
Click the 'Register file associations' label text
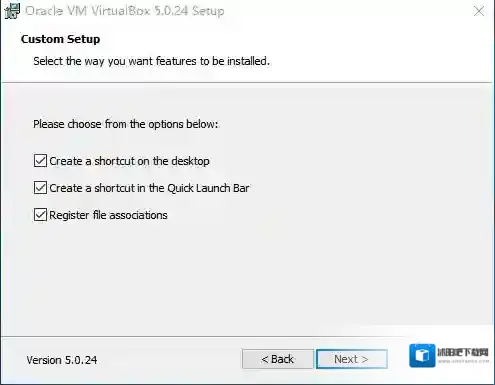(x=108, y=215)
